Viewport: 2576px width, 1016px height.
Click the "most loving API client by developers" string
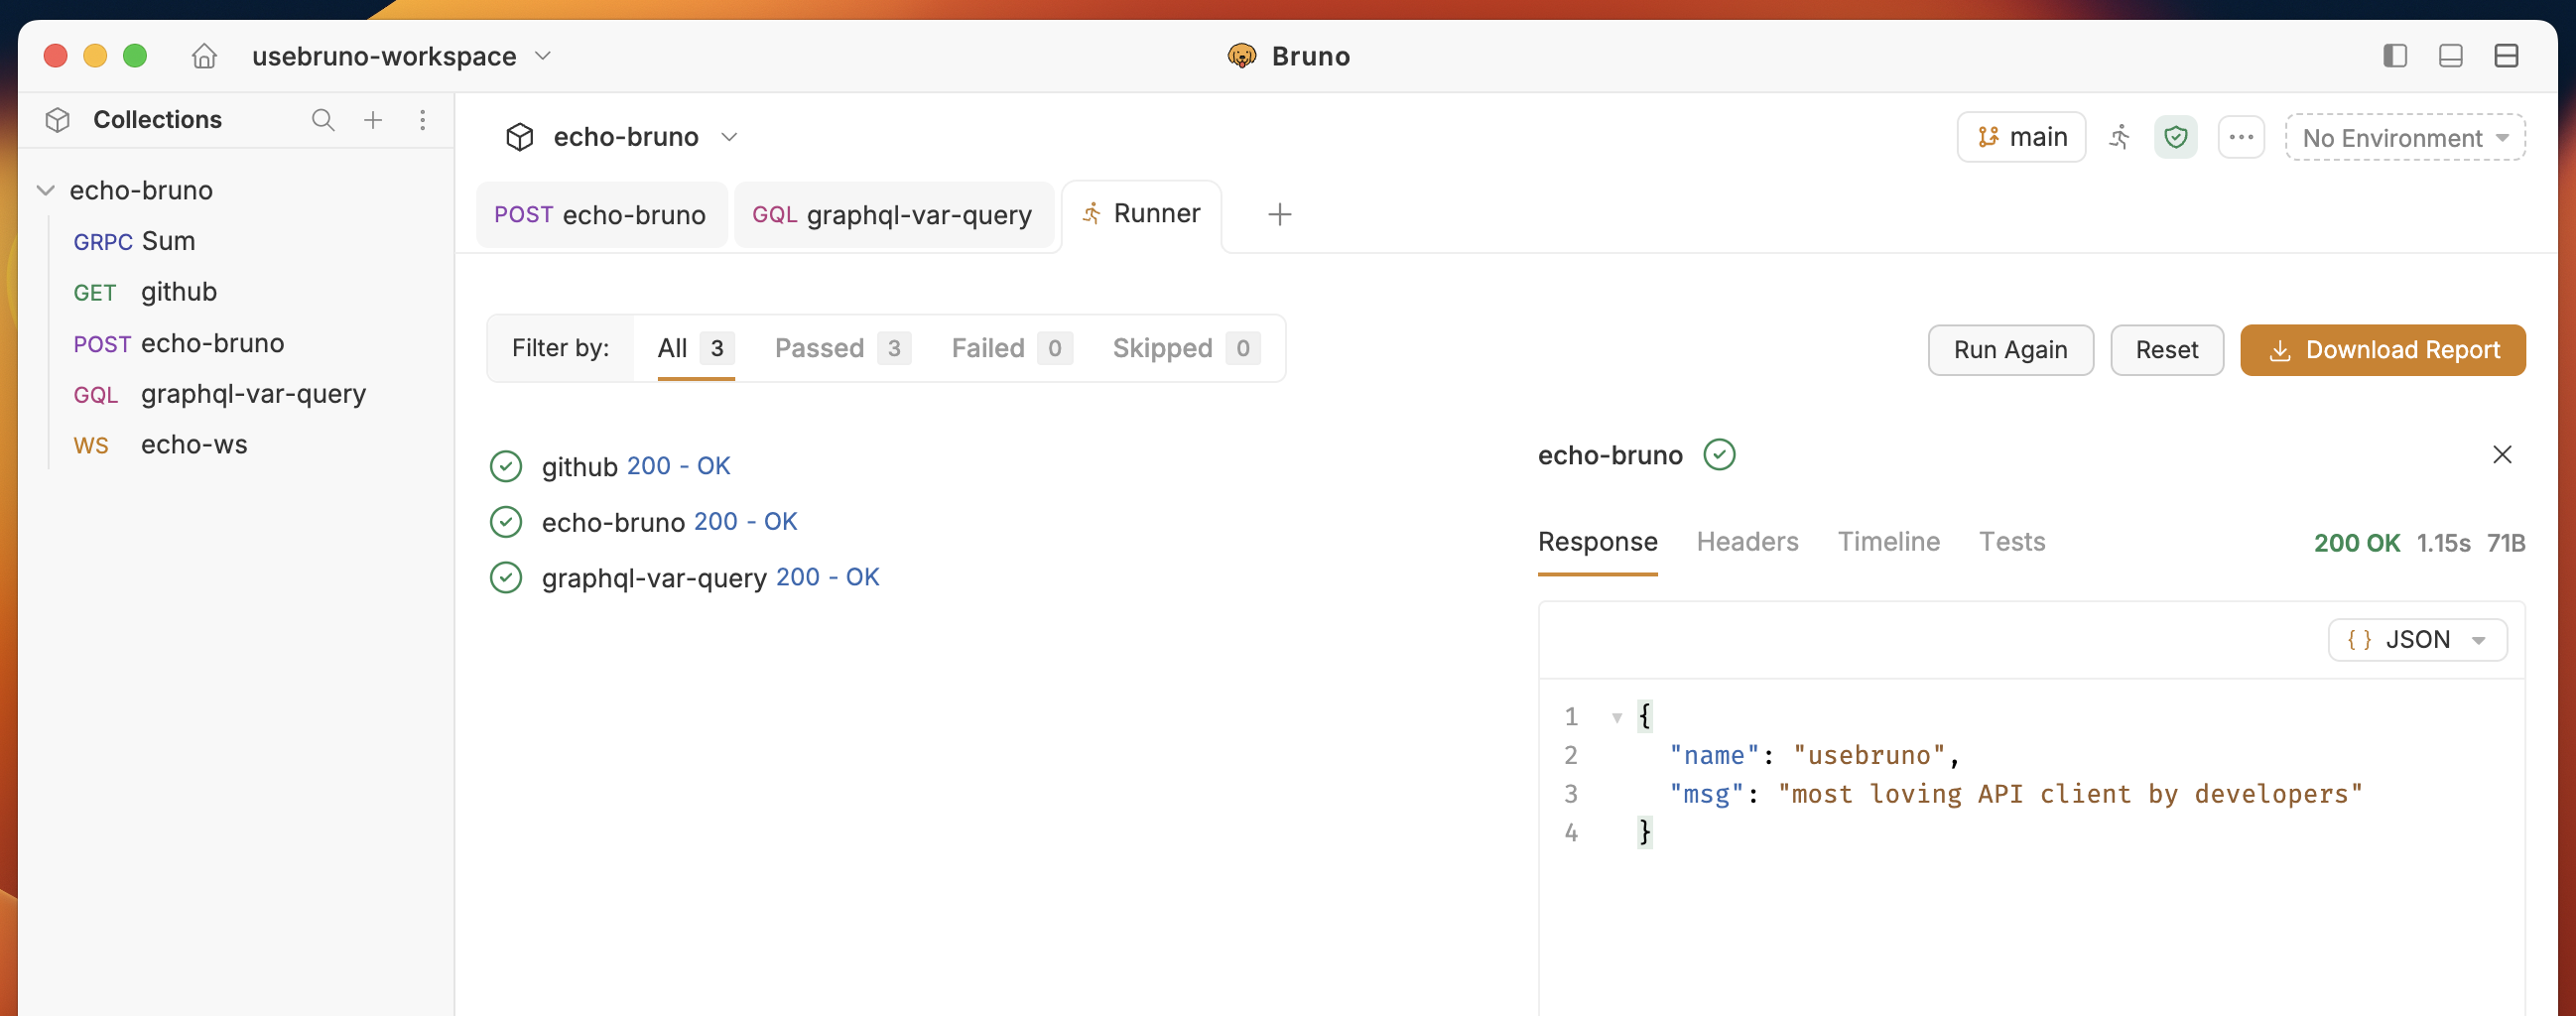[x=2070, y=794]
